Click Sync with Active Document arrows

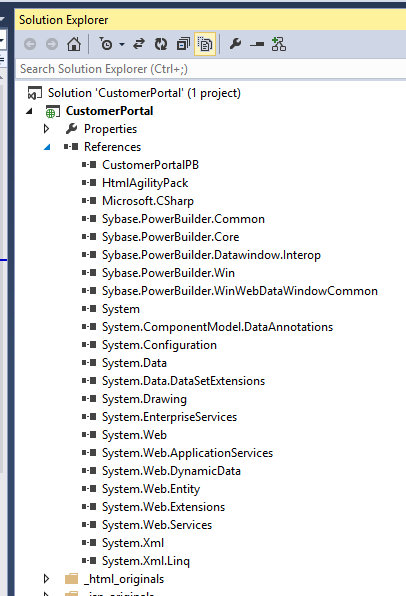pos(139,44)
